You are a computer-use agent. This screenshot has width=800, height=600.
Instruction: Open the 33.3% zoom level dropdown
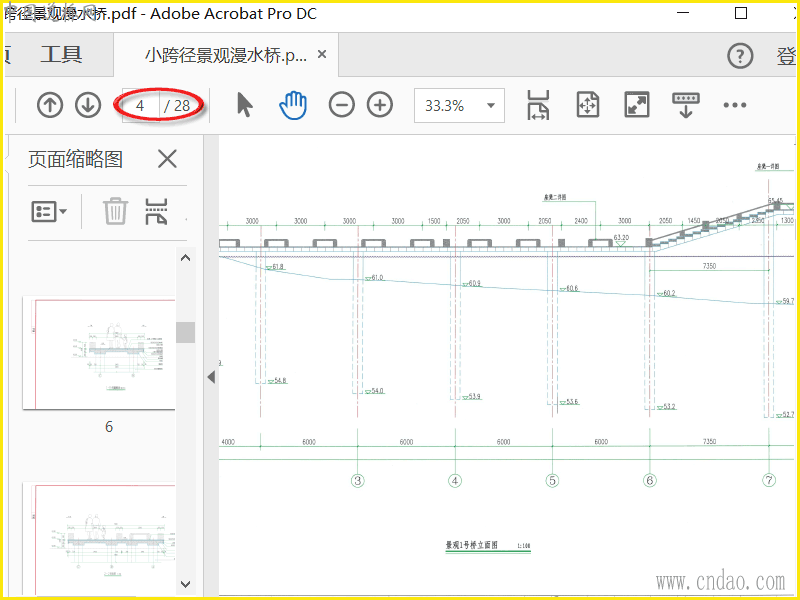click(459, 106)
